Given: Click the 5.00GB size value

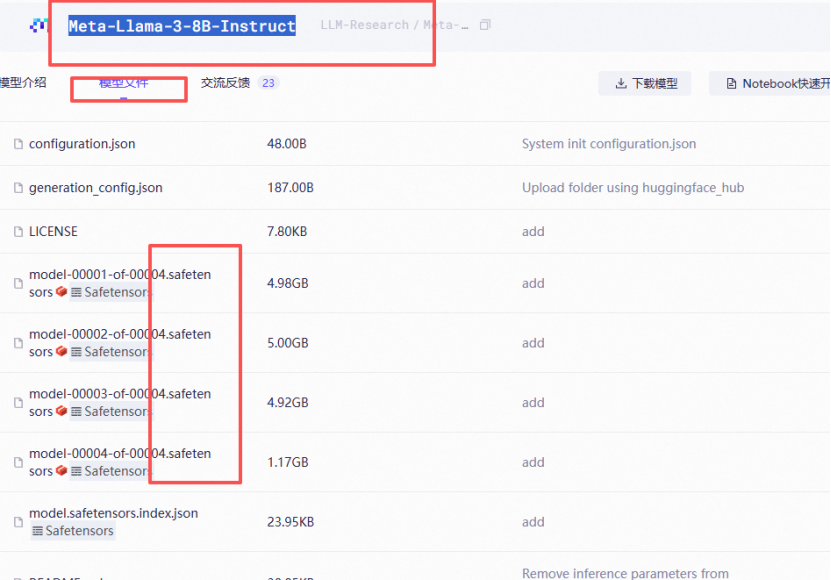Looking at the screenshot, I should (288, 343).
